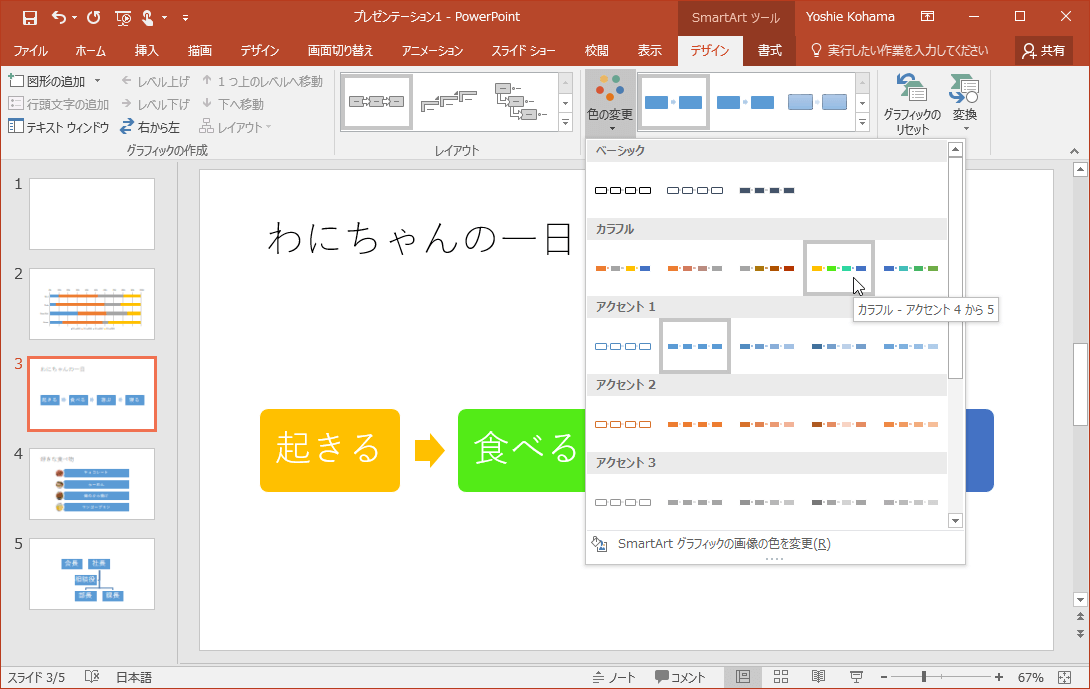The width and height of the screenshot is (1090, 689).
Task: Start slide show from beginning icon
Action: 122,17
